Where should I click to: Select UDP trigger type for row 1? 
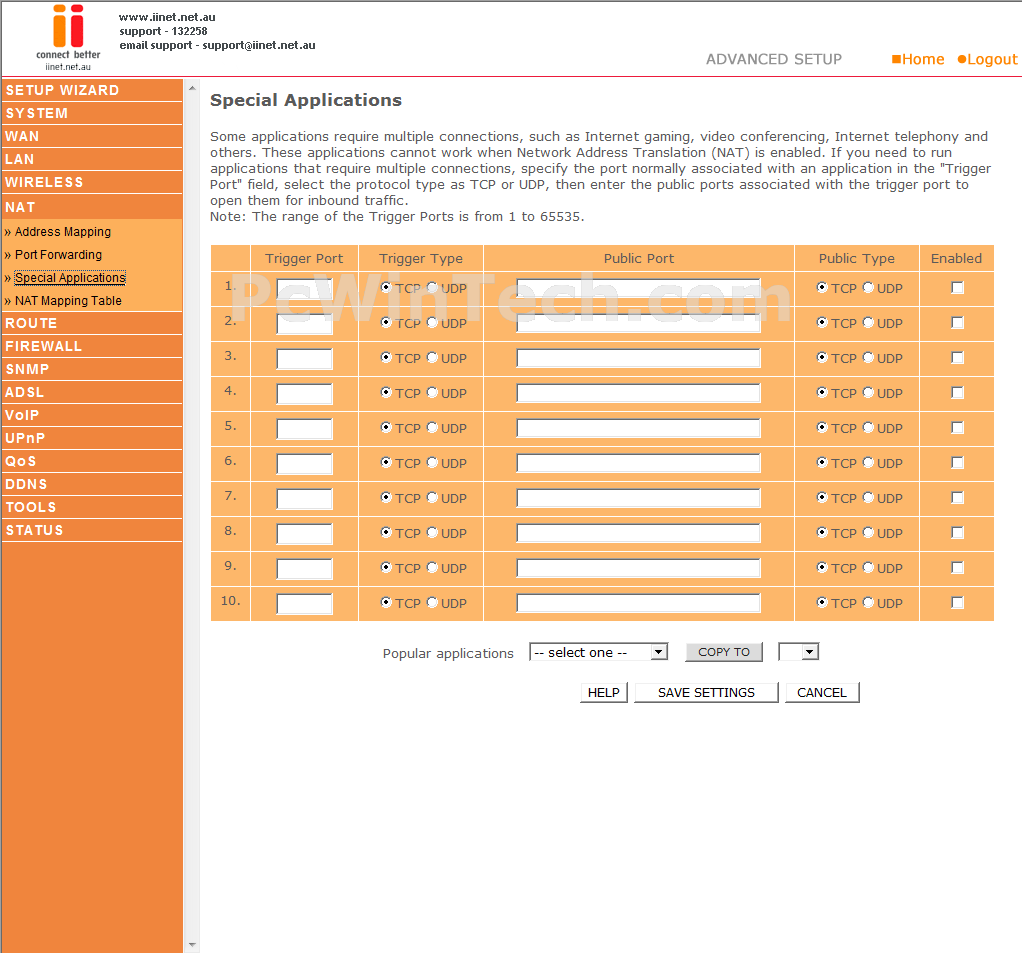coord(432,287)
